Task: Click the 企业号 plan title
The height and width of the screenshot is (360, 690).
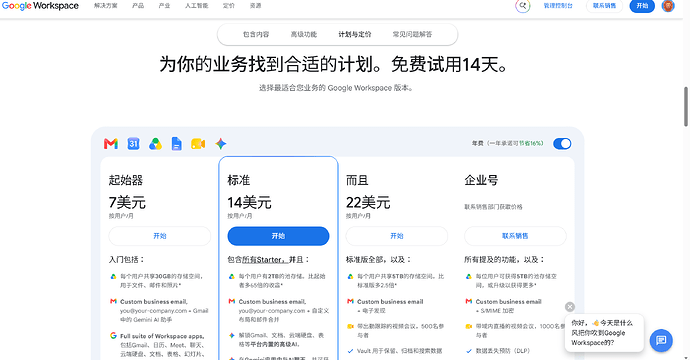Action: pyautogui.click(x=481, y=180)
